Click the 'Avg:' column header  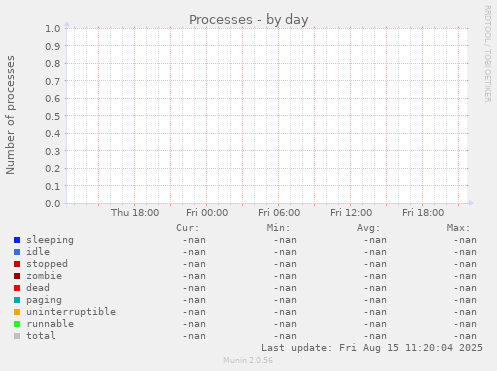(x=368, y=228)
